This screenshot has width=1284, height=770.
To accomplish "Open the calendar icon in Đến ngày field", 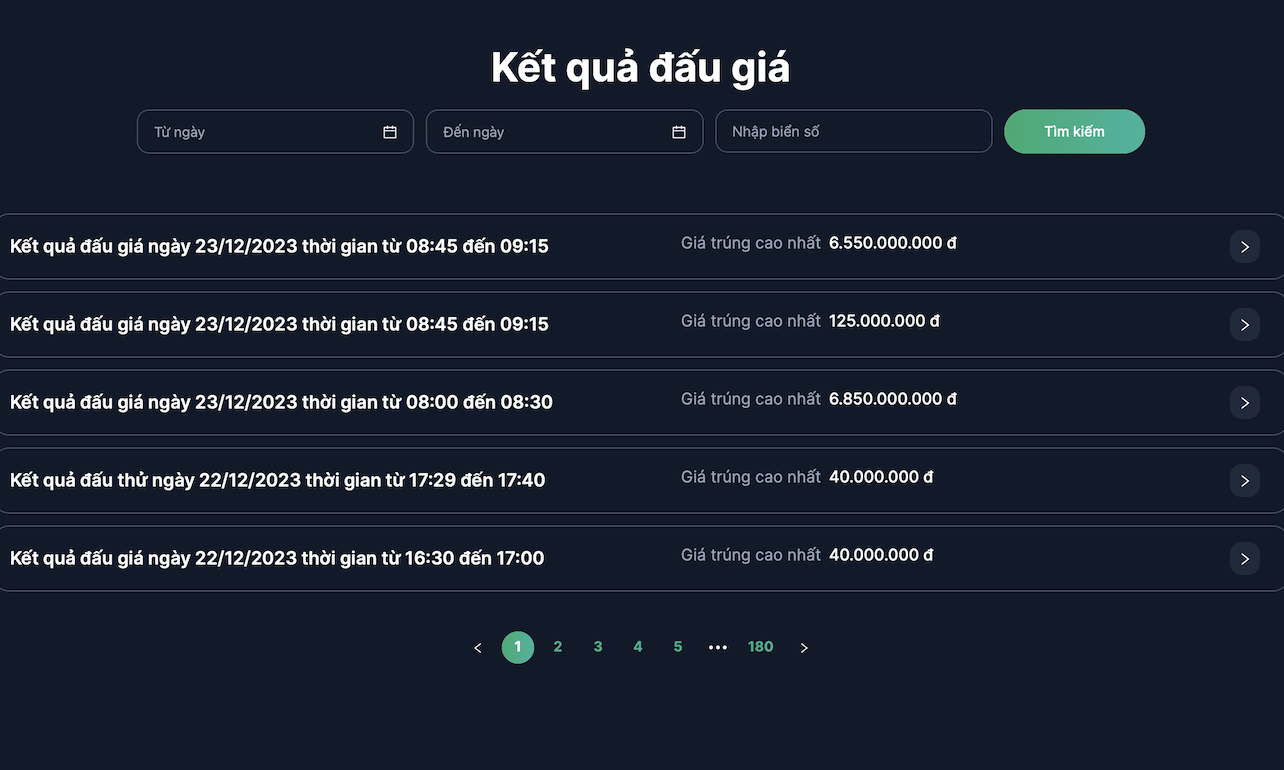I will pos(679,132).
